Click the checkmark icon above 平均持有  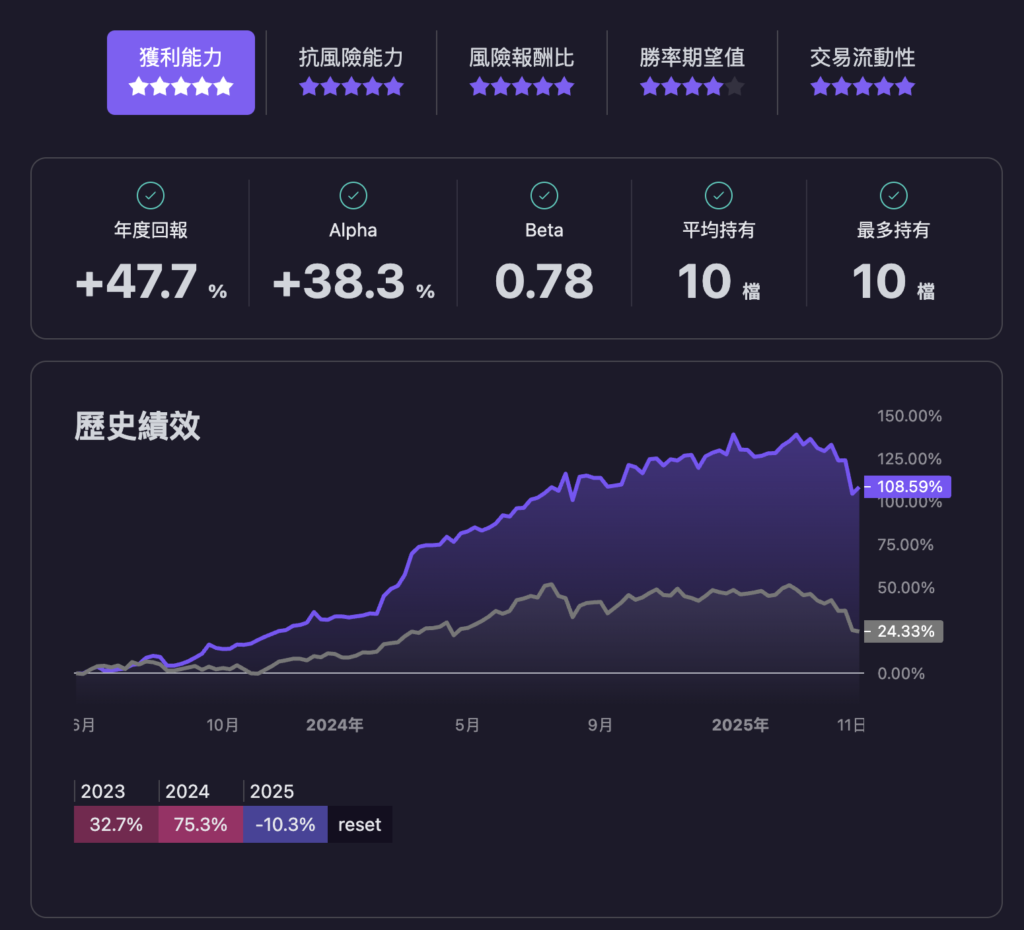pyautogui.click(x=718, y=195)
